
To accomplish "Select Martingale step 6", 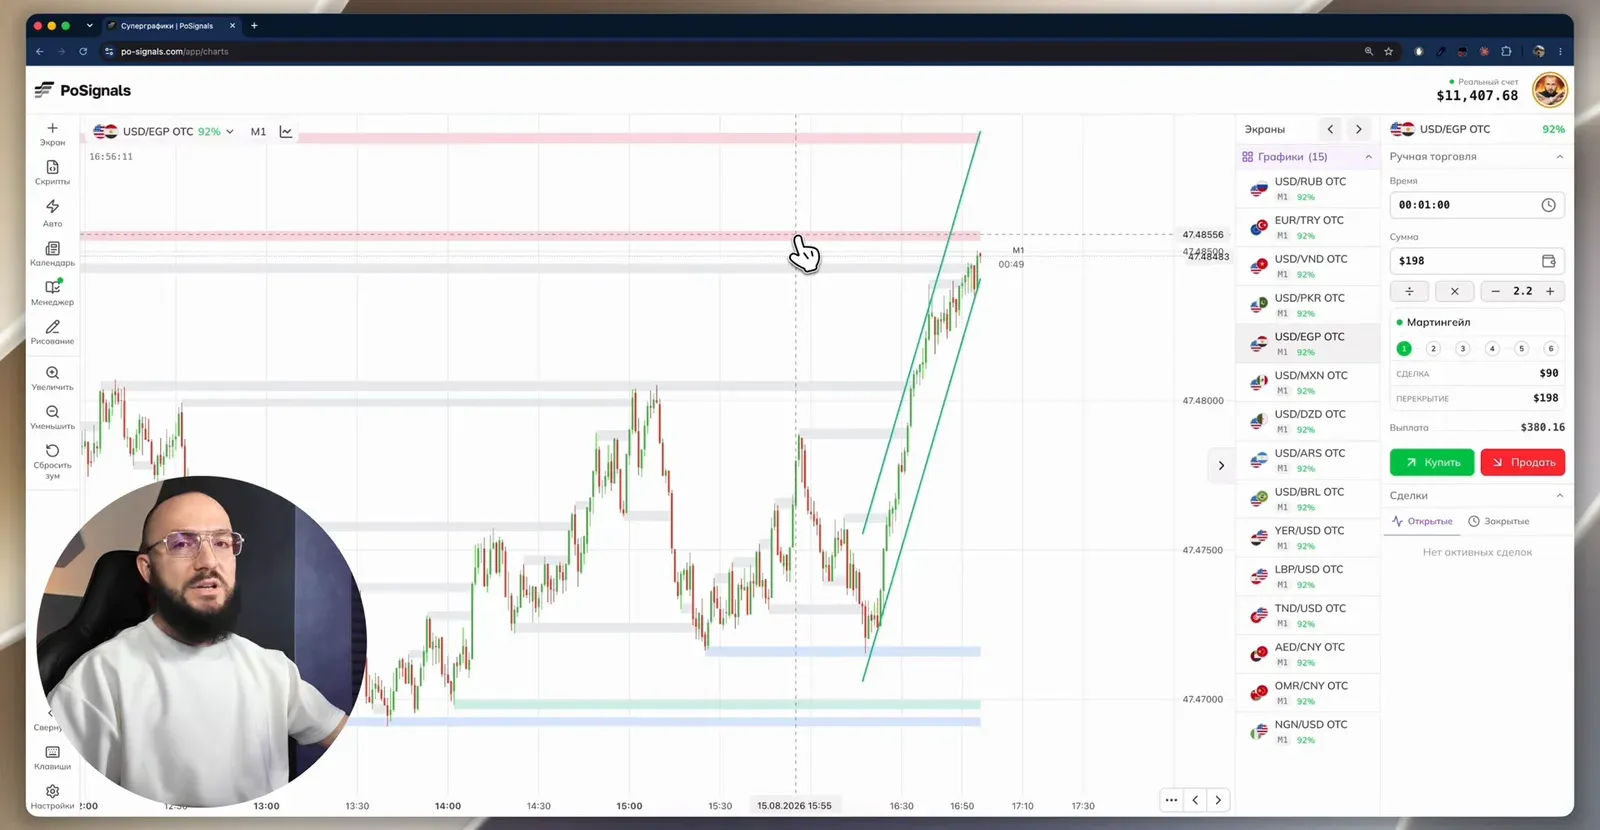I will (1551, 349).
